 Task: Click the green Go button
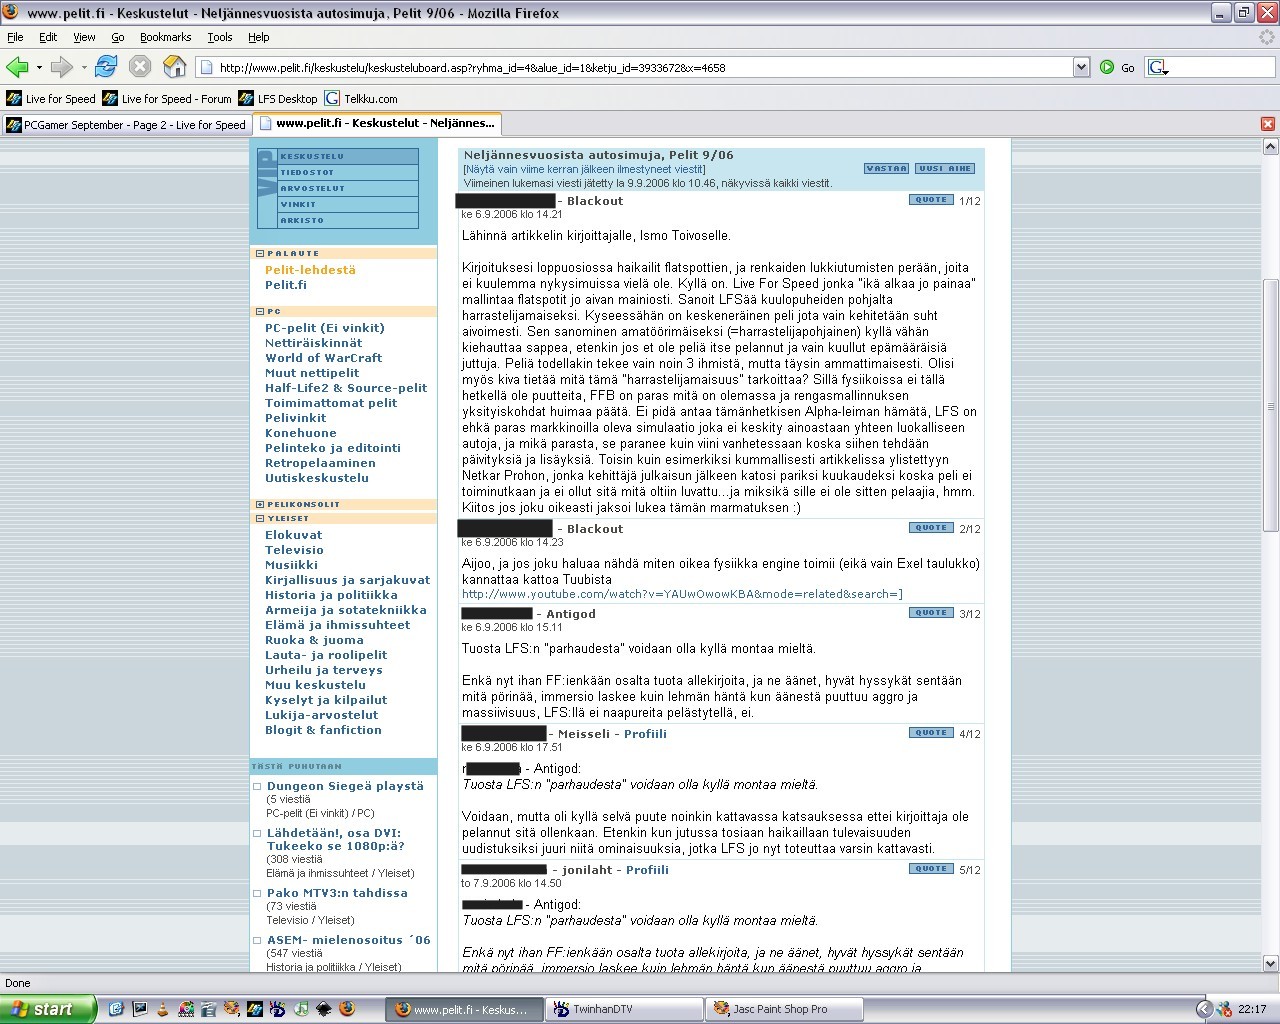[1117, 67]
